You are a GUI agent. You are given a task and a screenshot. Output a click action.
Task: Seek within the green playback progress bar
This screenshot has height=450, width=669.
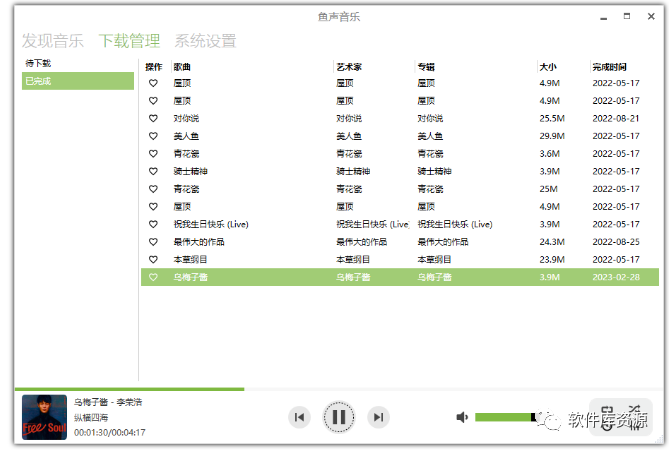point(129,389)
